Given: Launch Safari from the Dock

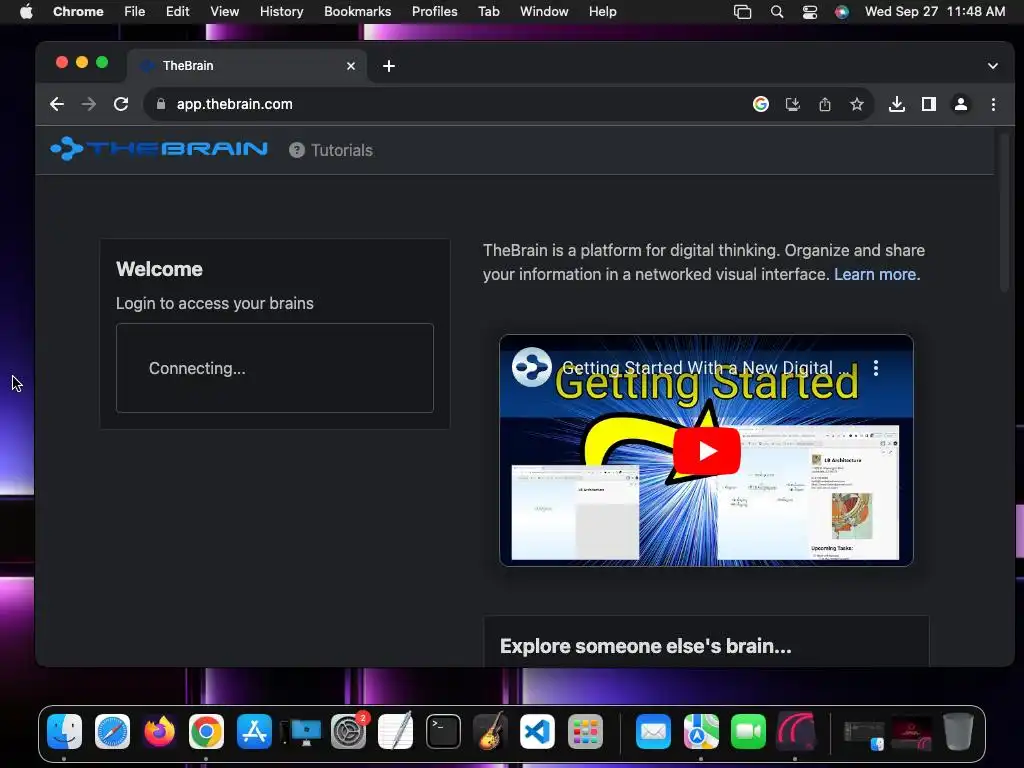Looking at the screenshot, I should [112, 731].
